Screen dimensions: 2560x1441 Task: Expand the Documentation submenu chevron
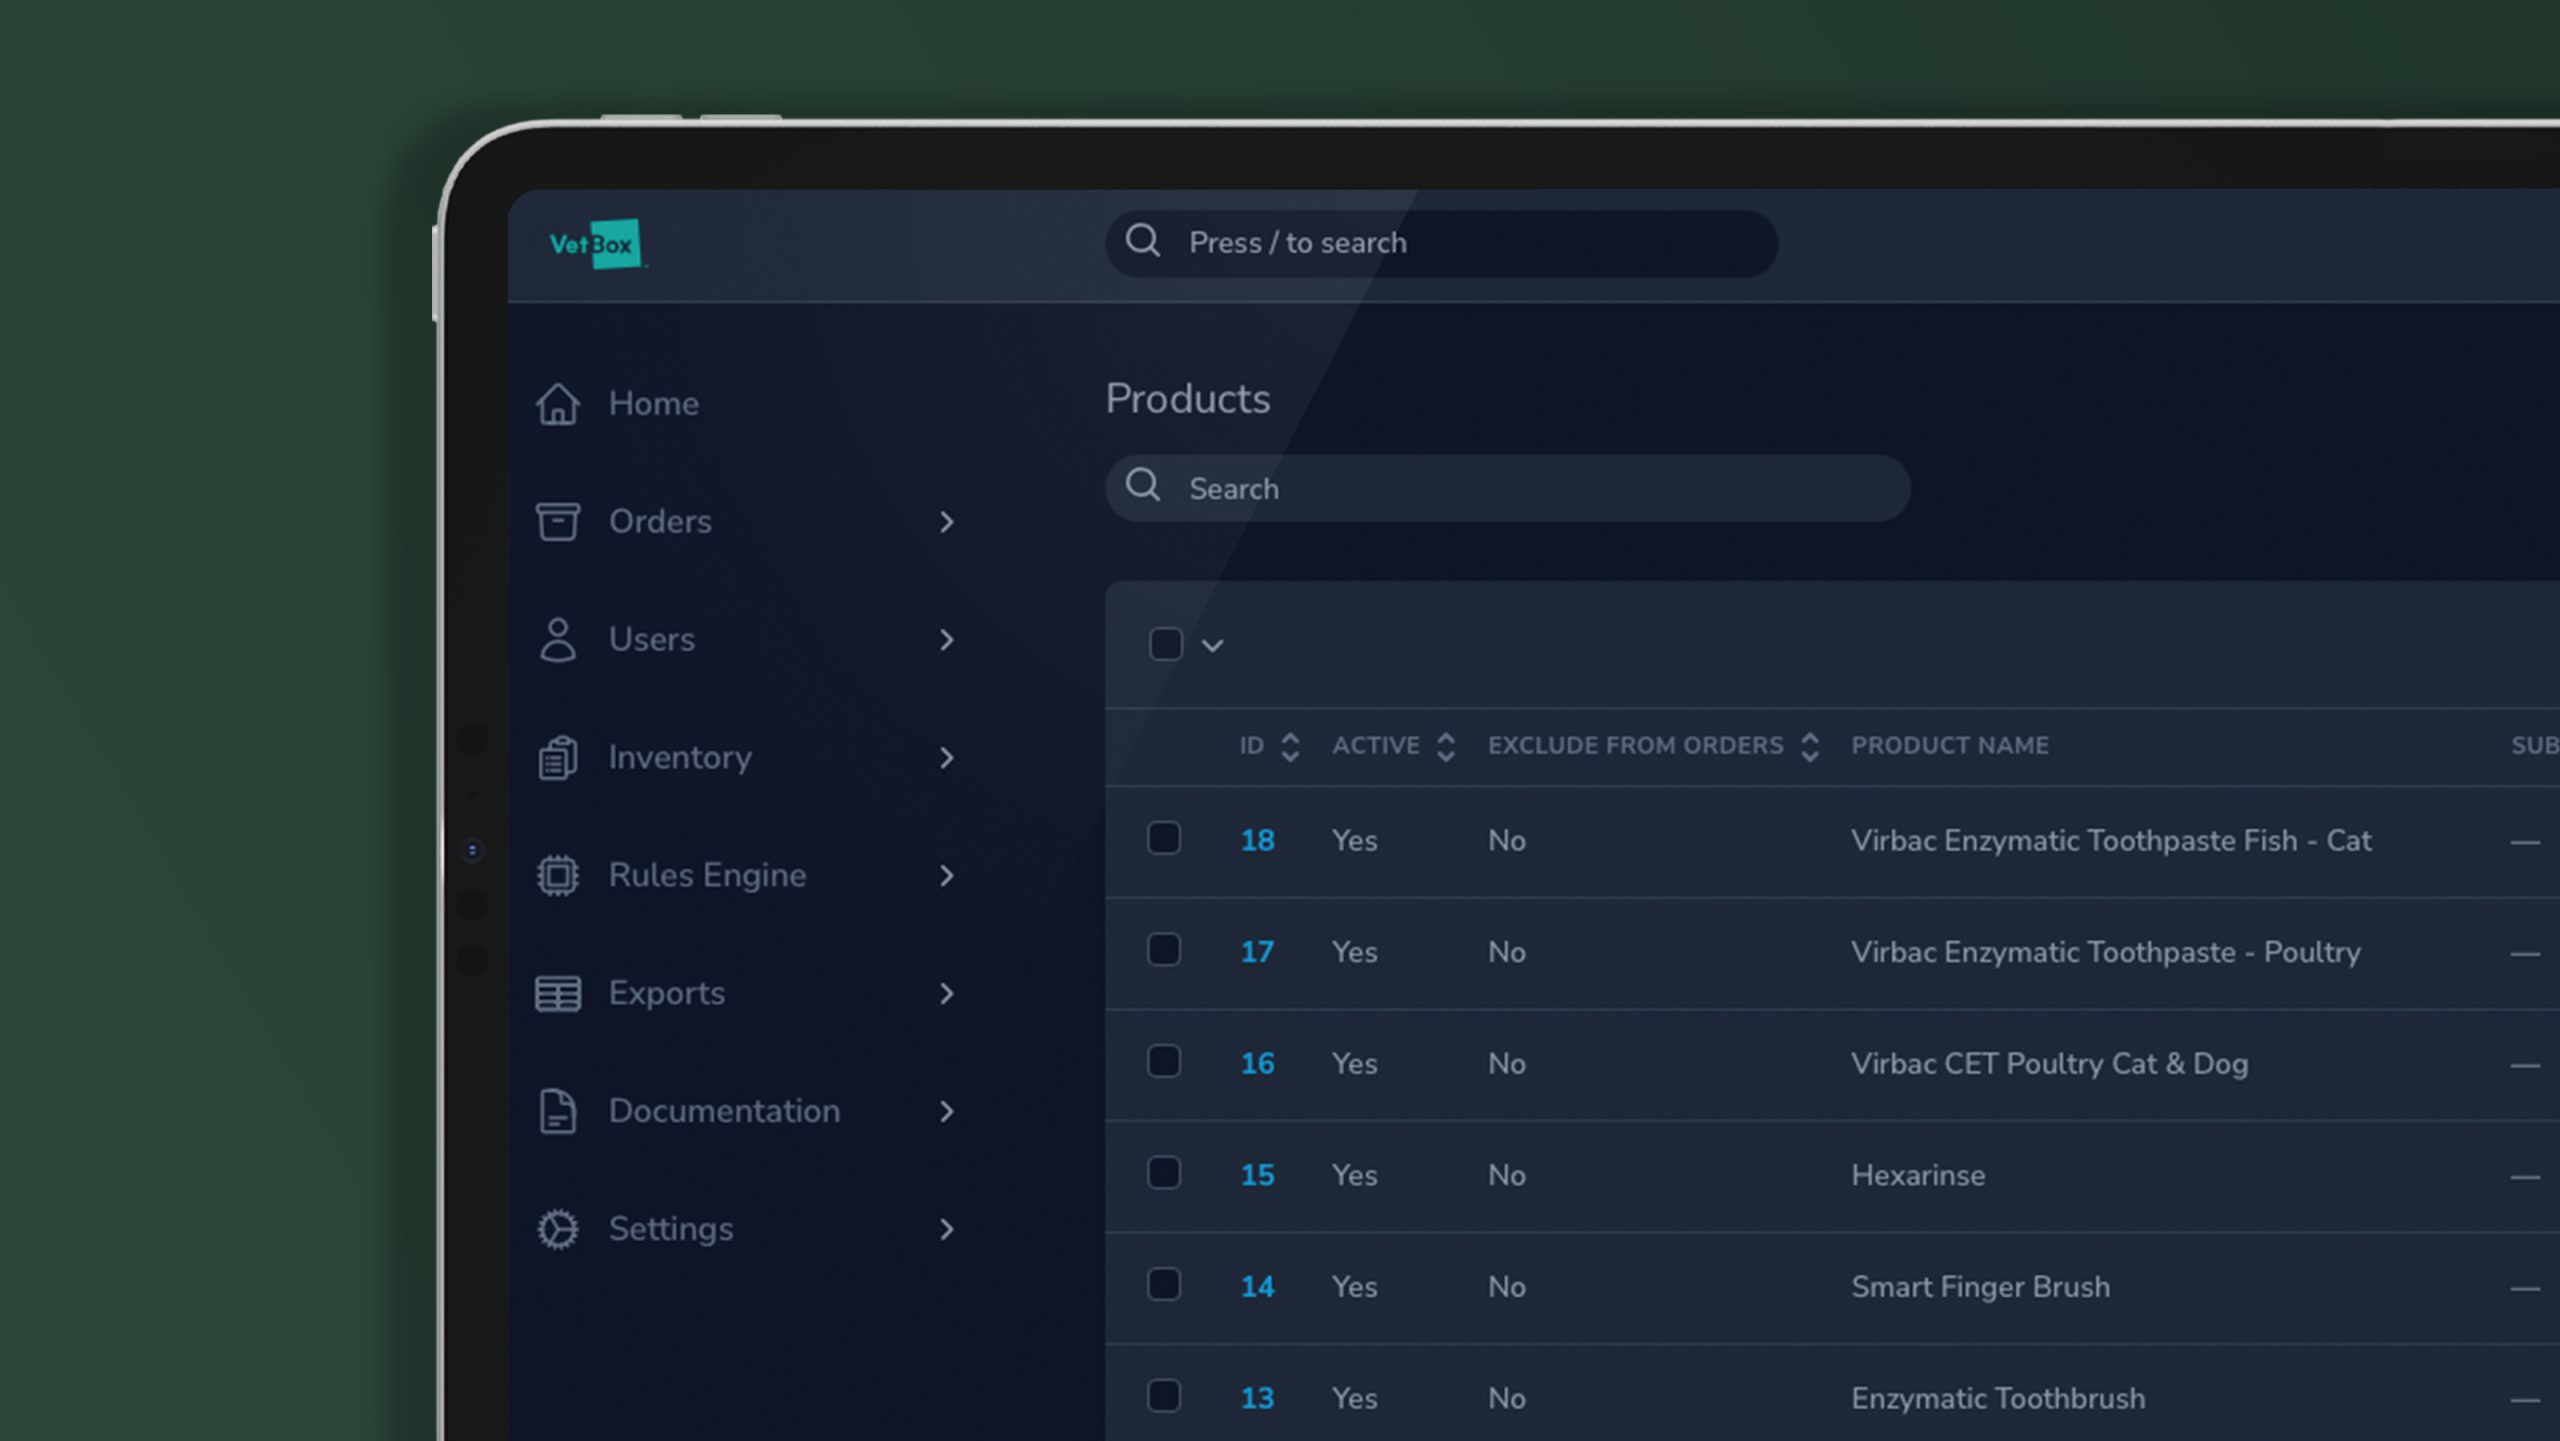tap(946, 1111)
